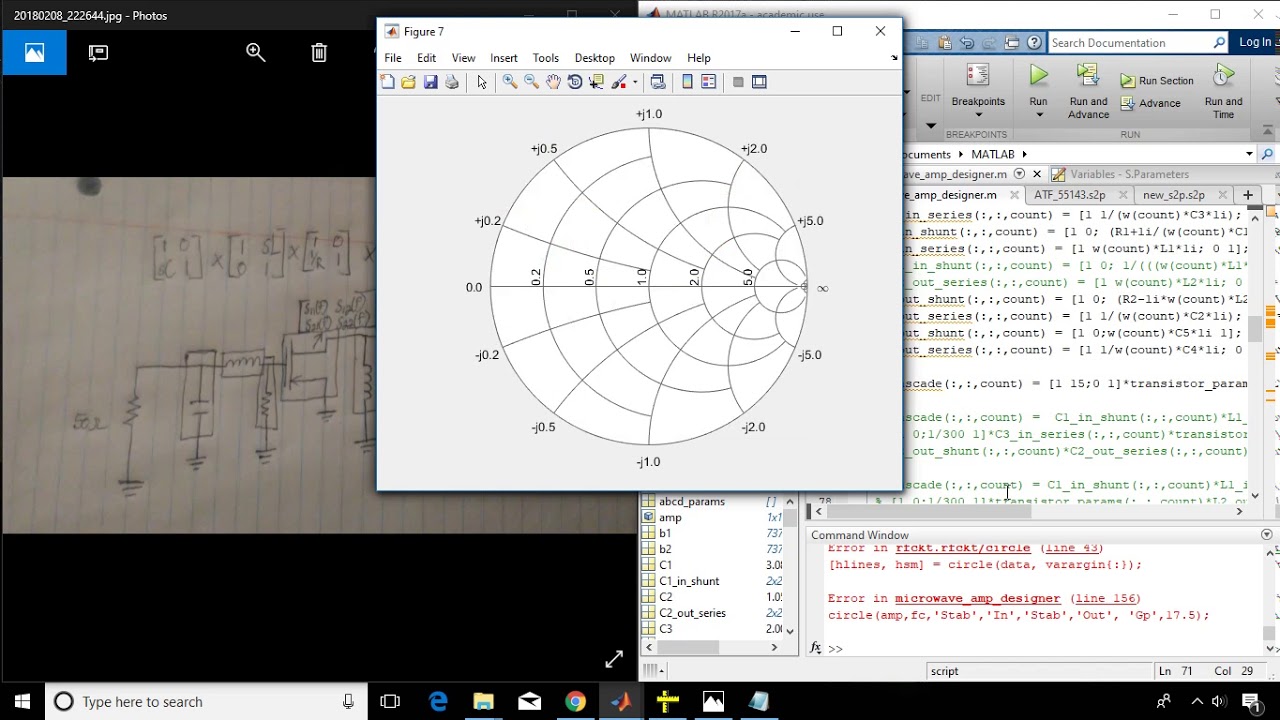1280x720 pixels.
Task: Click Run and Time in MATLAB
Action: (x=1223, y=92)
